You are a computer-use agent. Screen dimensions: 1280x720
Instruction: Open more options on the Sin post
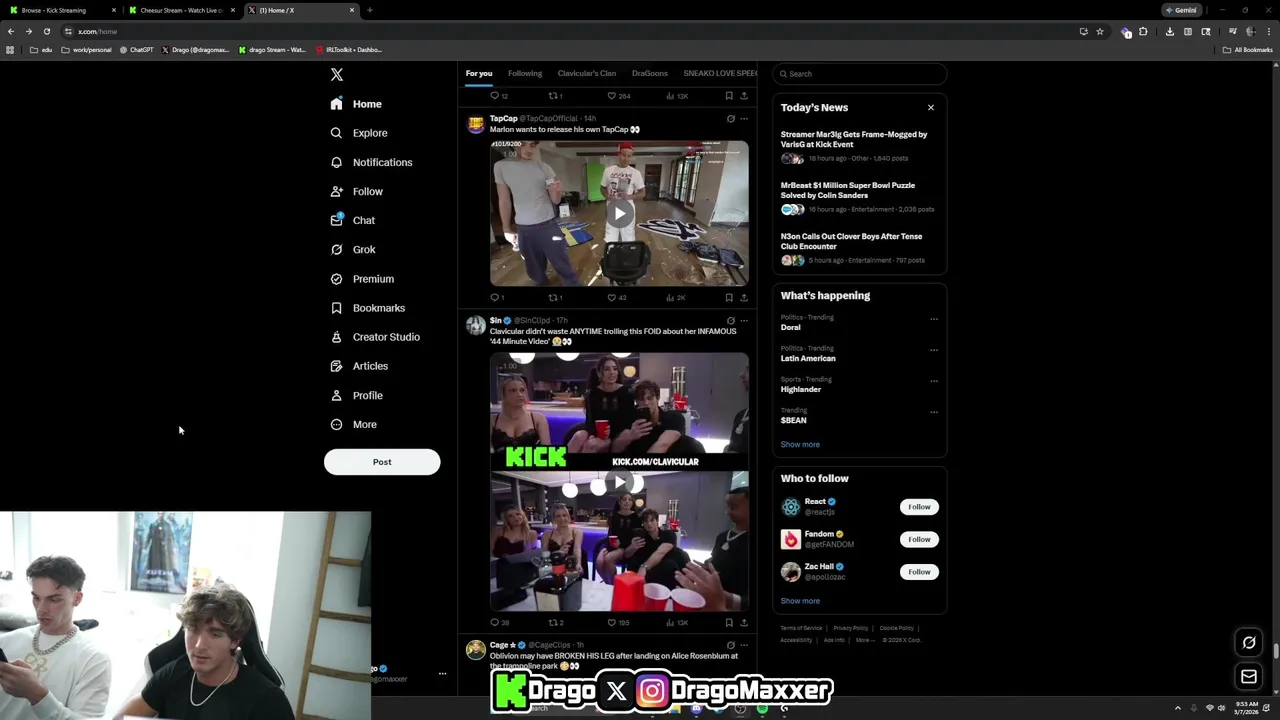pos(744,321)
